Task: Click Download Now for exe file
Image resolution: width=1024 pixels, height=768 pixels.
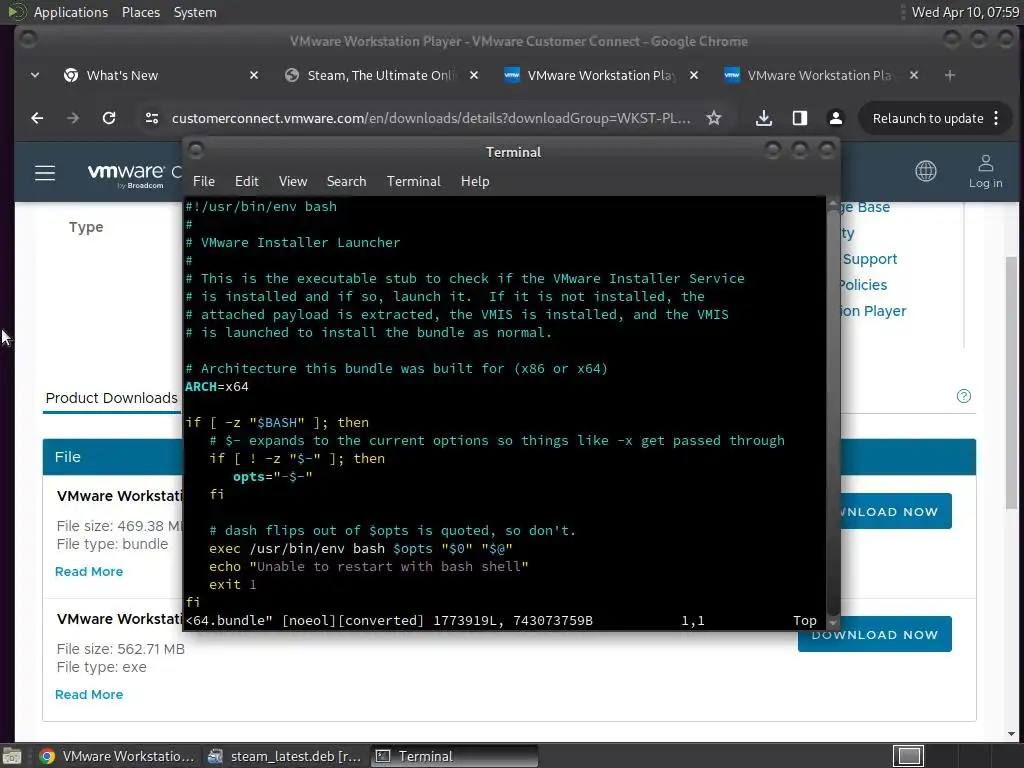Action: click(874, 634)
